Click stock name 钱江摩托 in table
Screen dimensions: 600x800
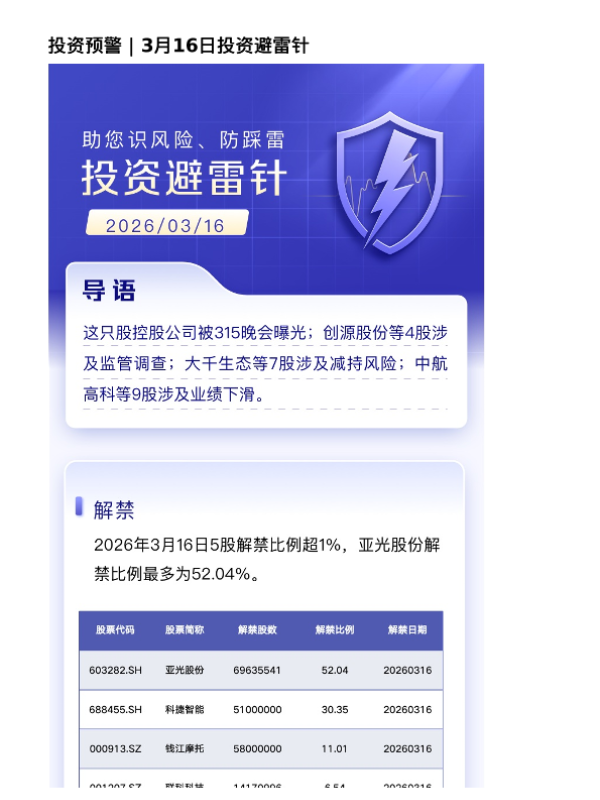click(x=185, y=748)
